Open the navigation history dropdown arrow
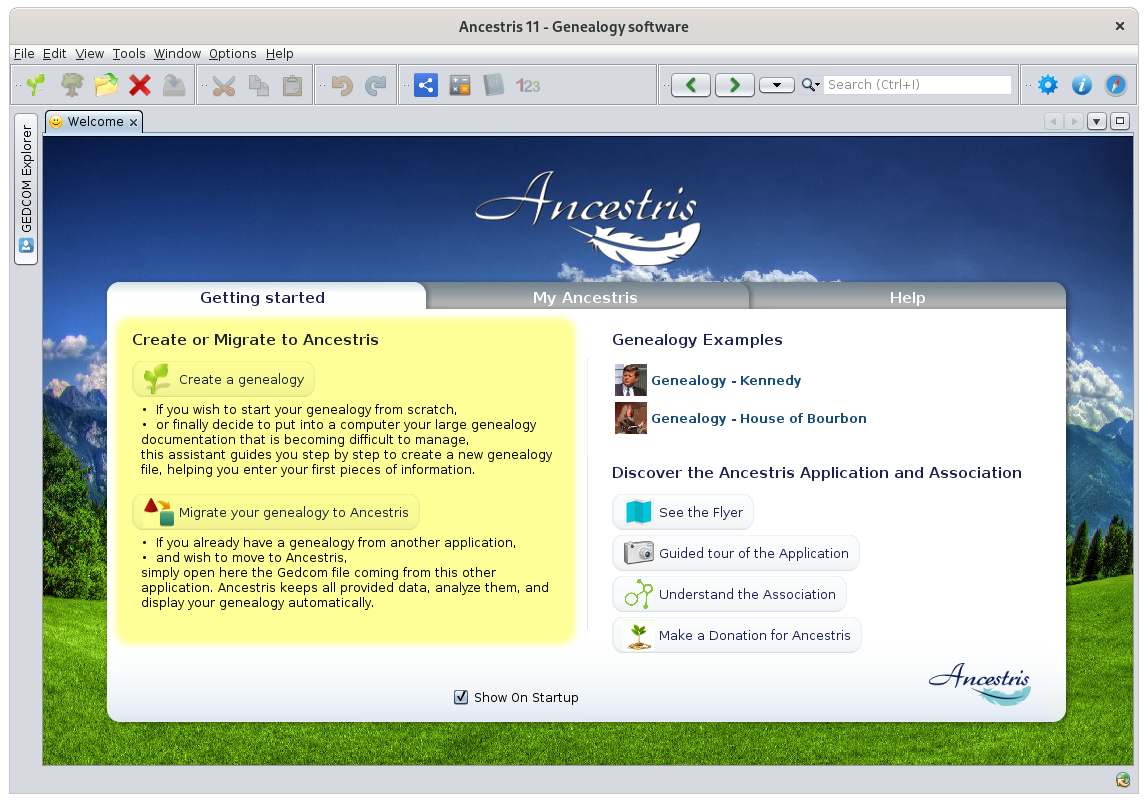Screen dimensions: 1148x803 (x=777, y=85)
